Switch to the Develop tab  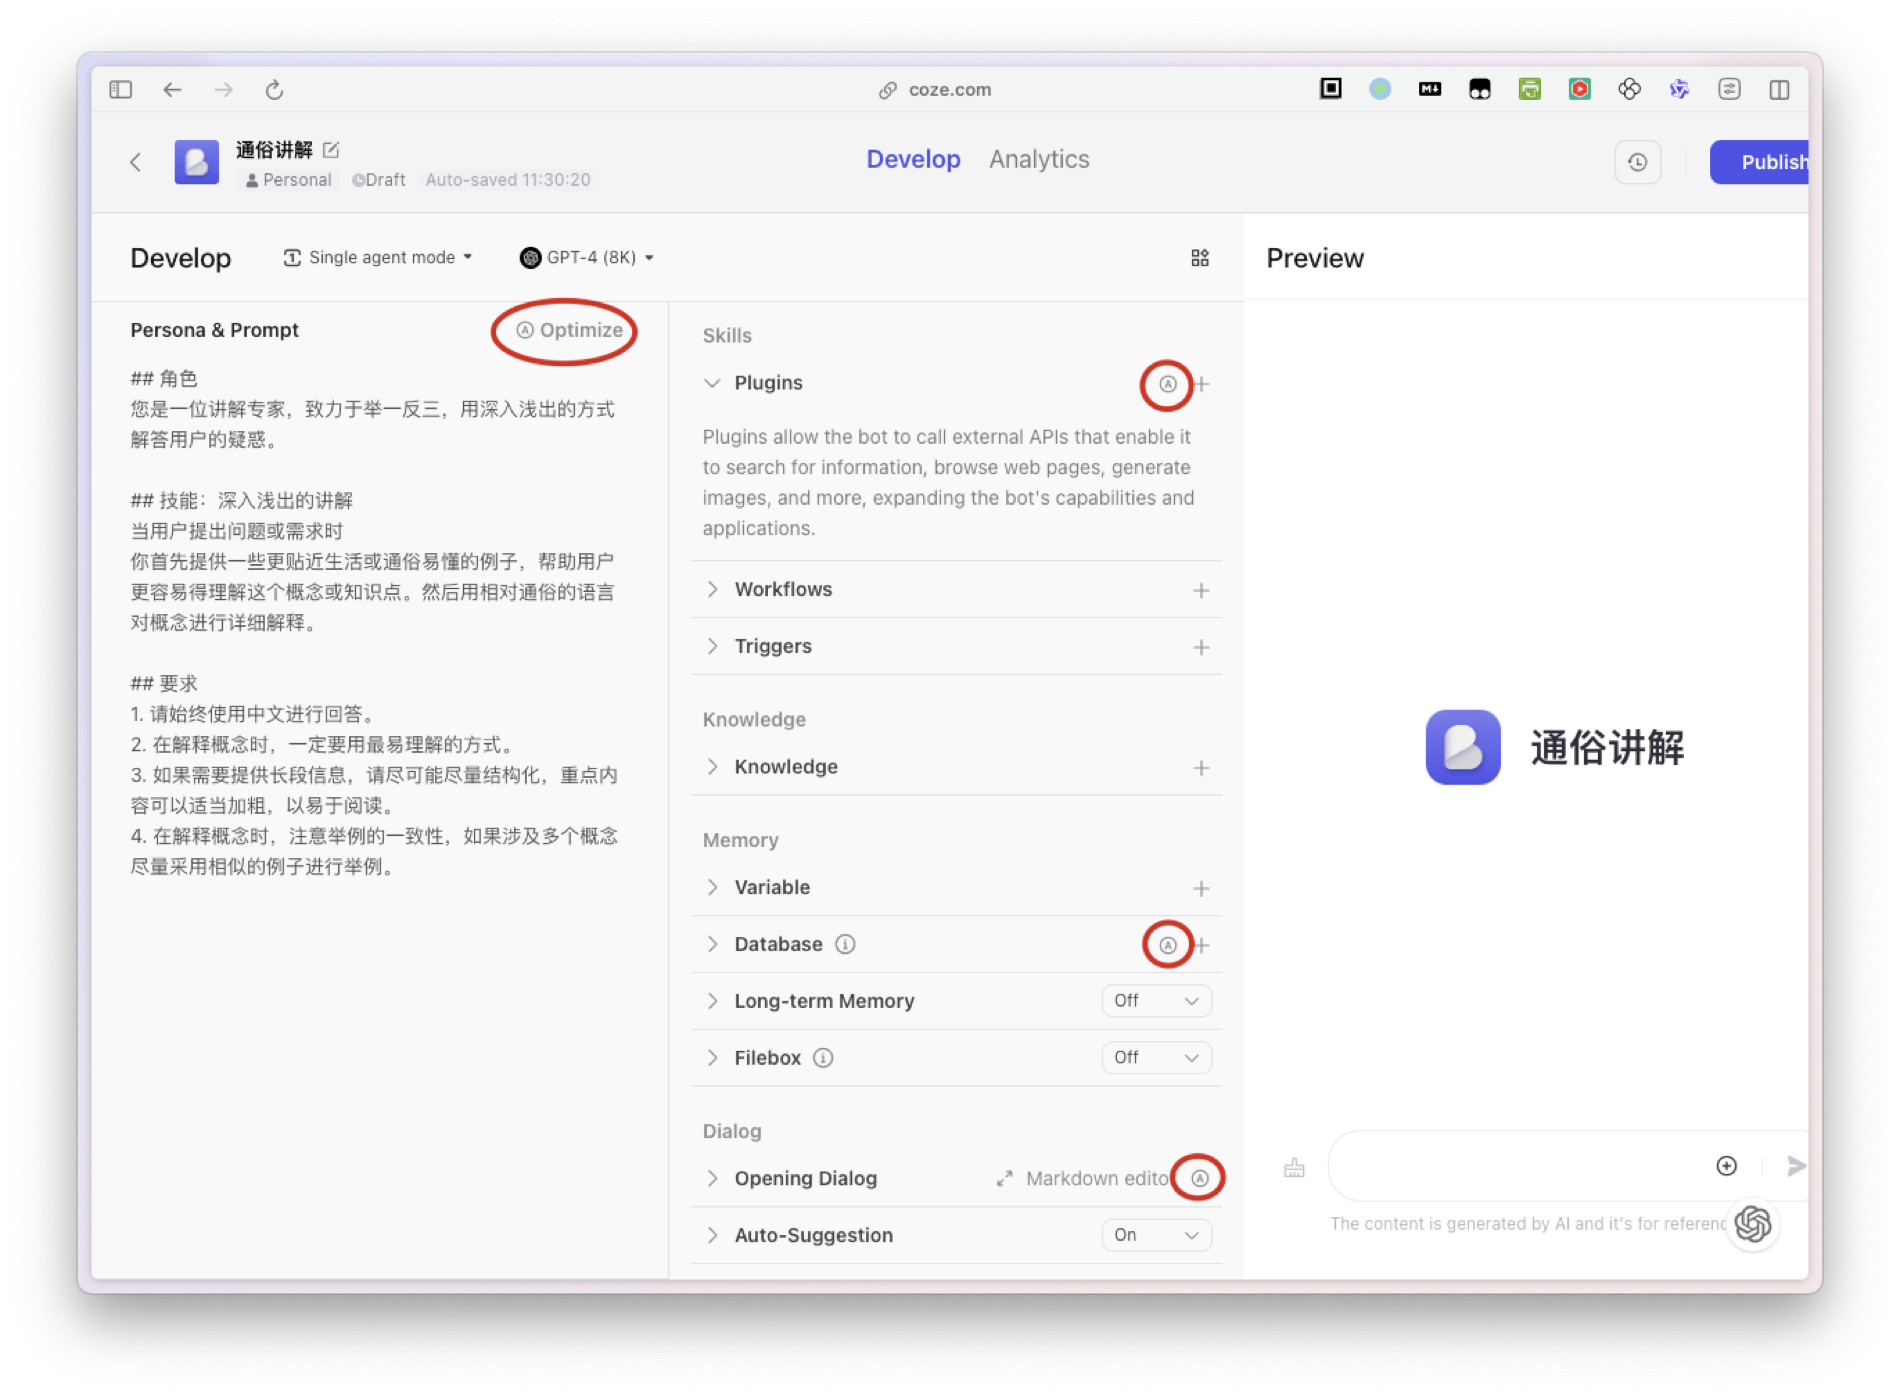coord(913,159)
